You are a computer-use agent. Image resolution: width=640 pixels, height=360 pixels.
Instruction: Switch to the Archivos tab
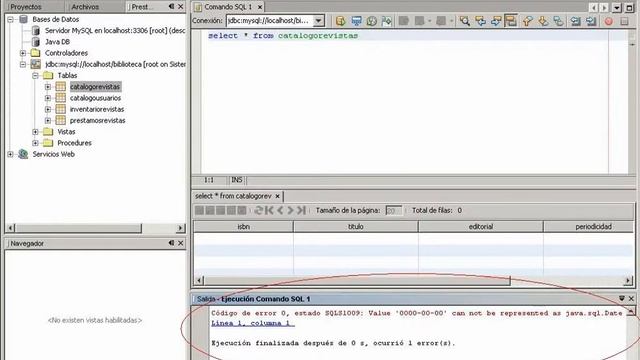[x=85, y=7]
